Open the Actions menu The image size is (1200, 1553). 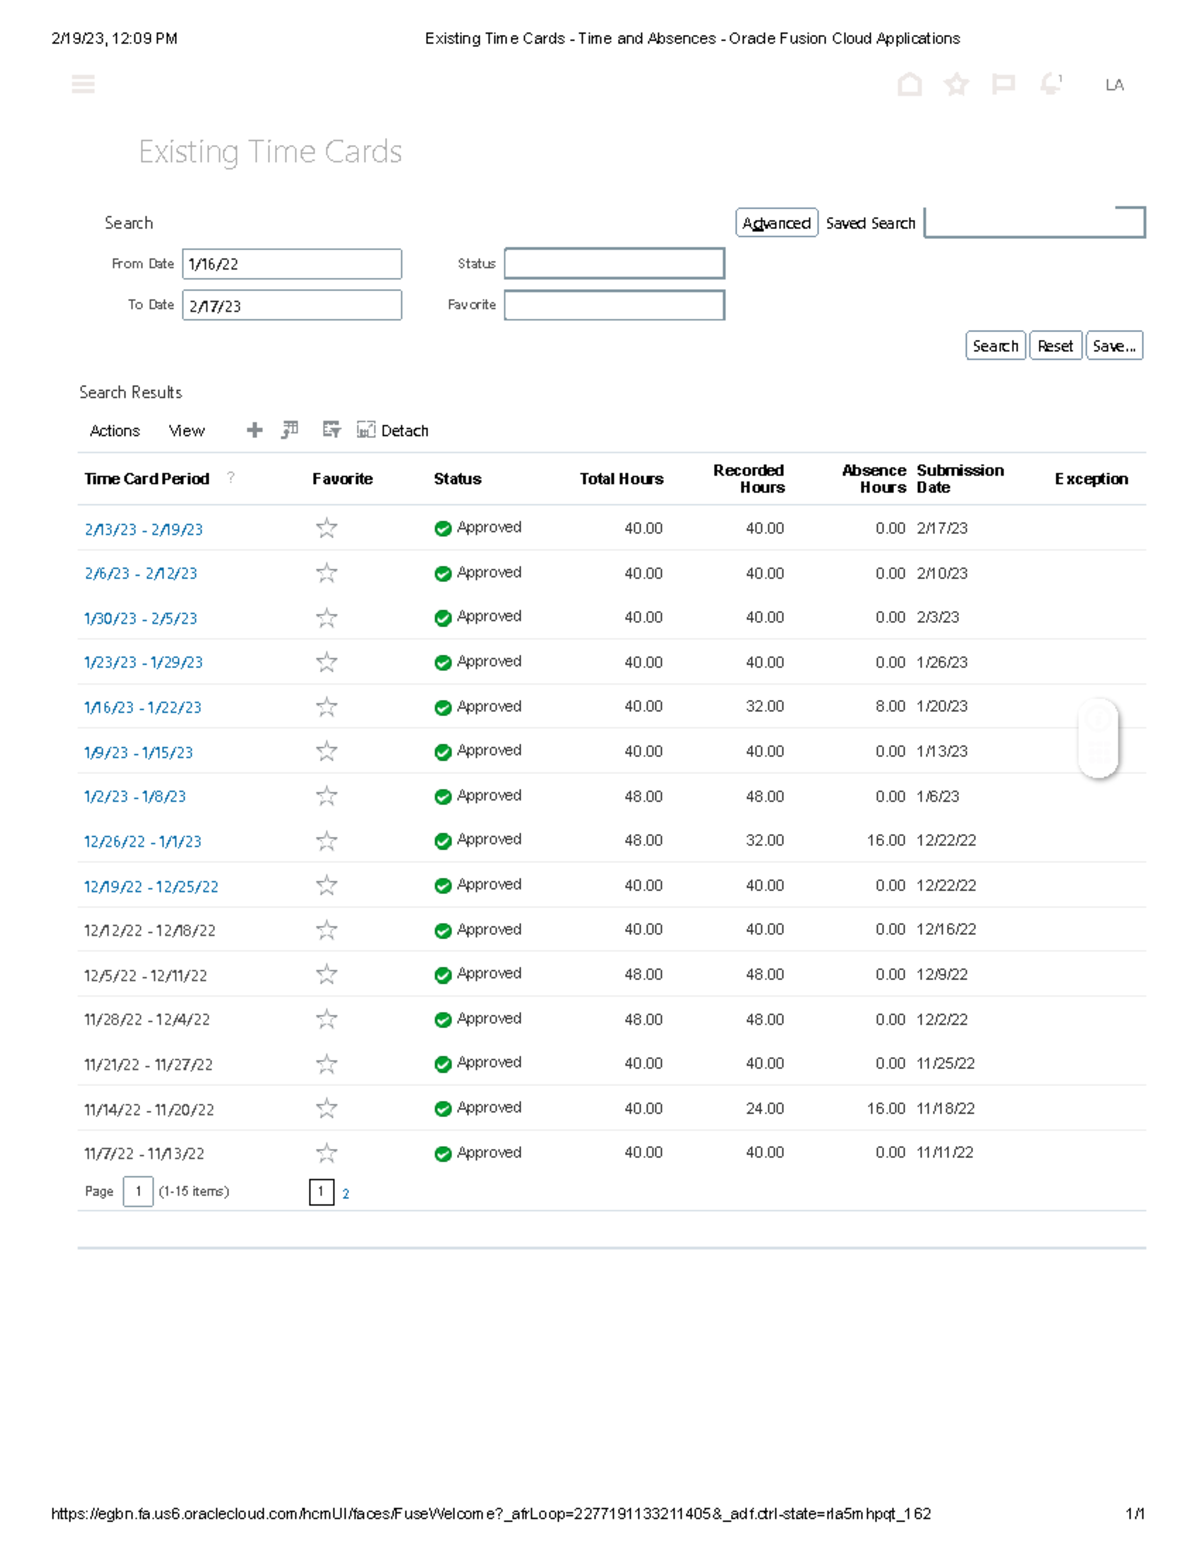[x=113, y=430]
